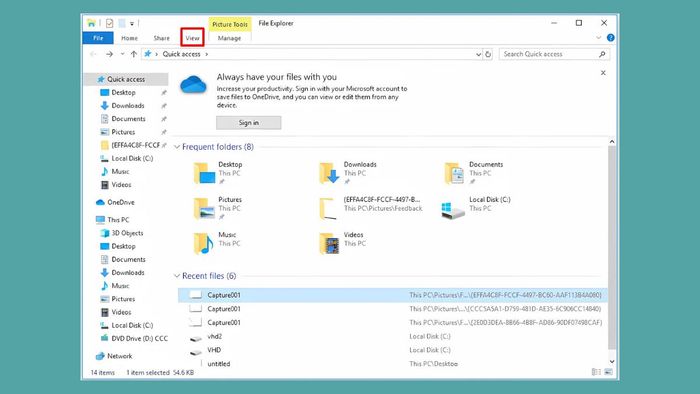Open Customize Quick Access Toolbar dropdown
This screenshot has width=700, height=394.
[x=132, y=24]
